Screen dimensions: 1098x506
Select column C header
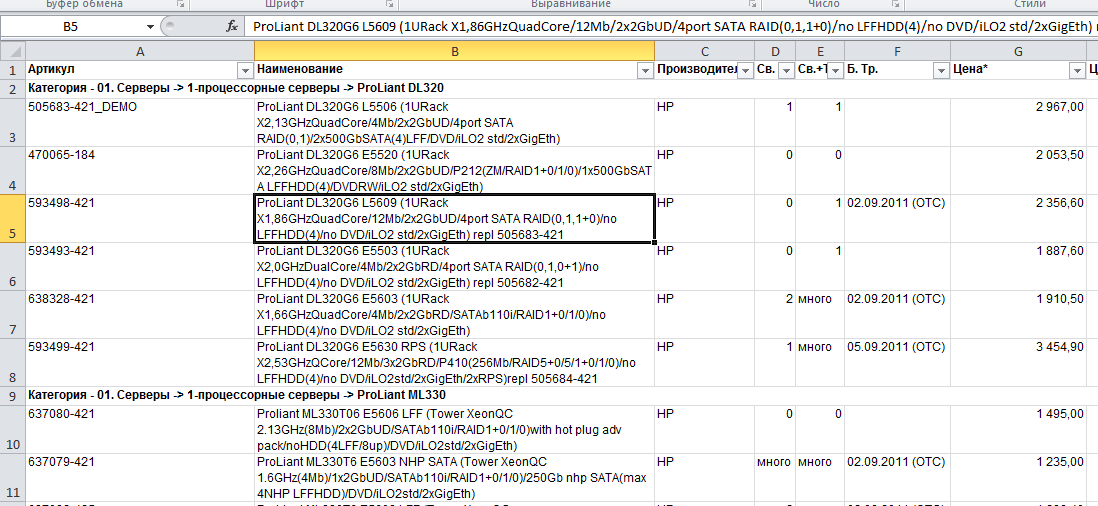click(704, 51)
